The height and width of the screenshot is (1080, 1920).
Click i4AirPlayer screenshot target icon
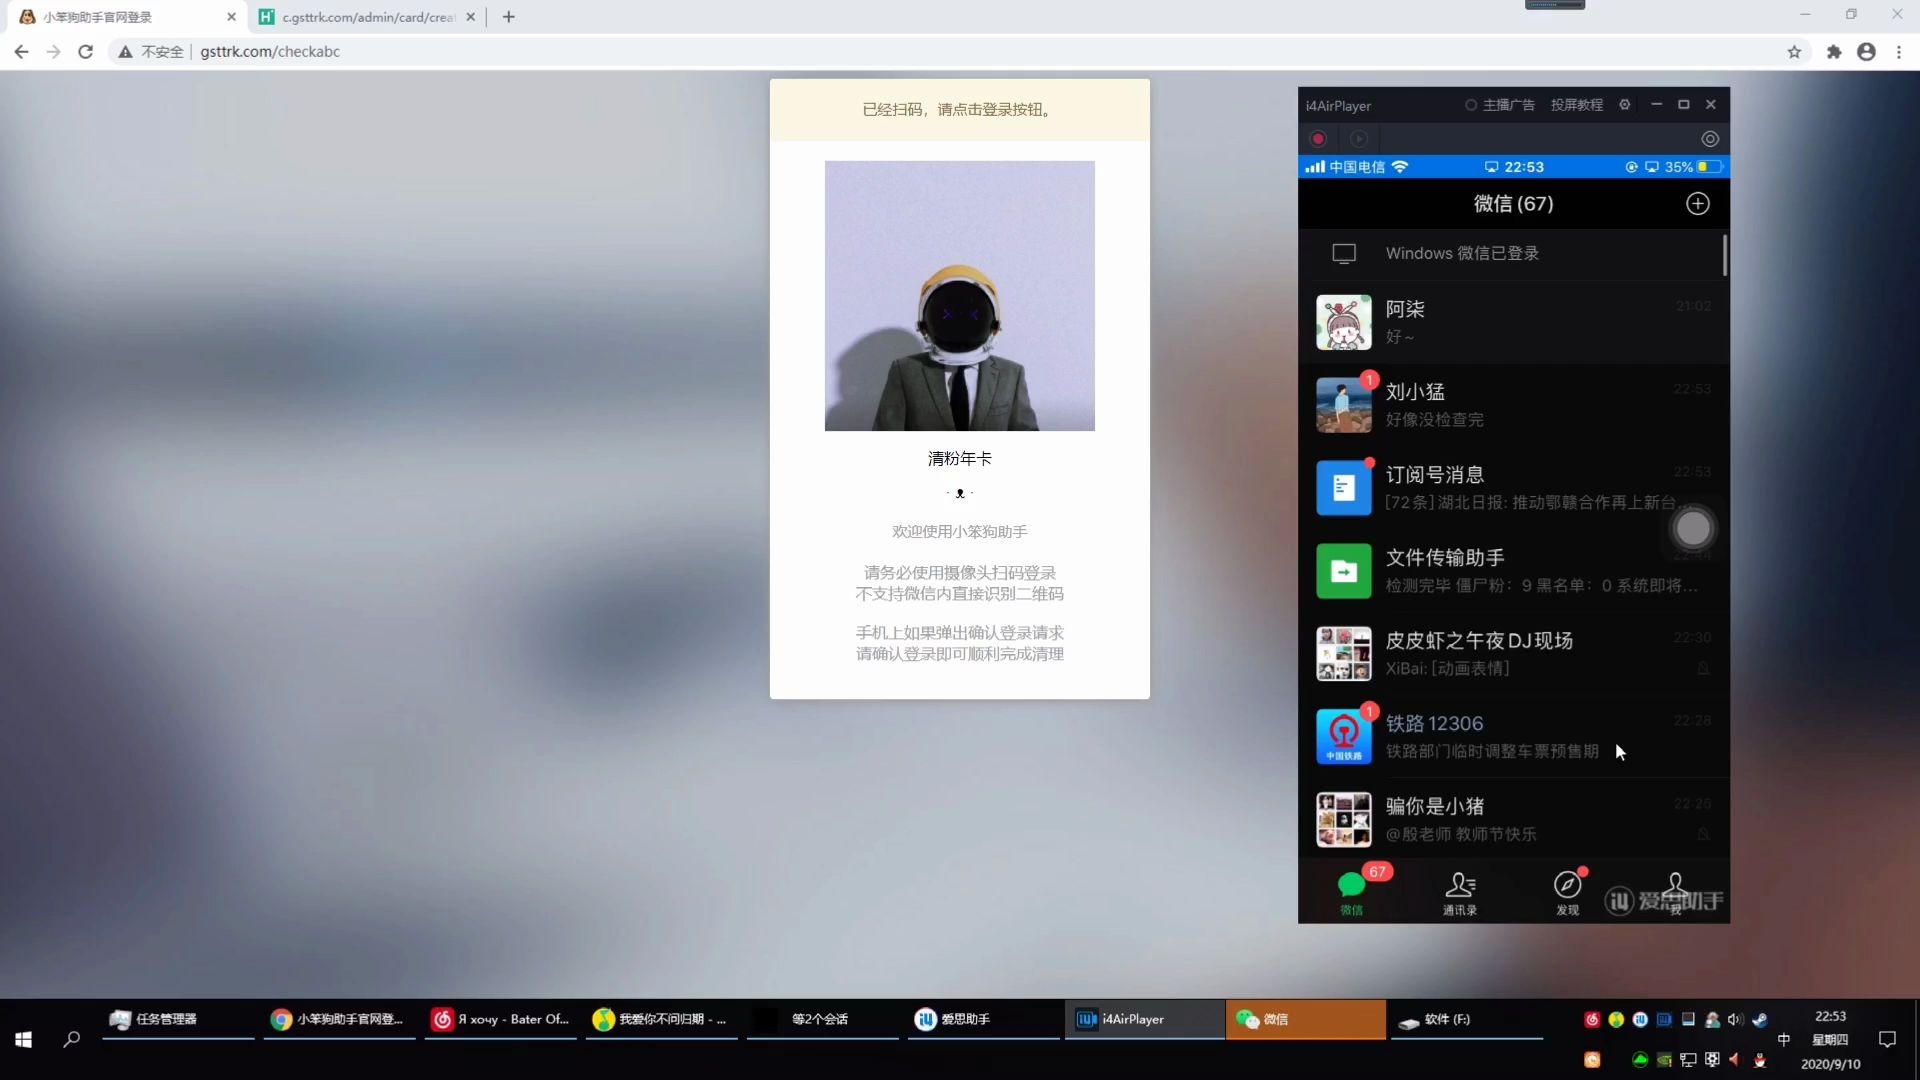coord(1710,139)
